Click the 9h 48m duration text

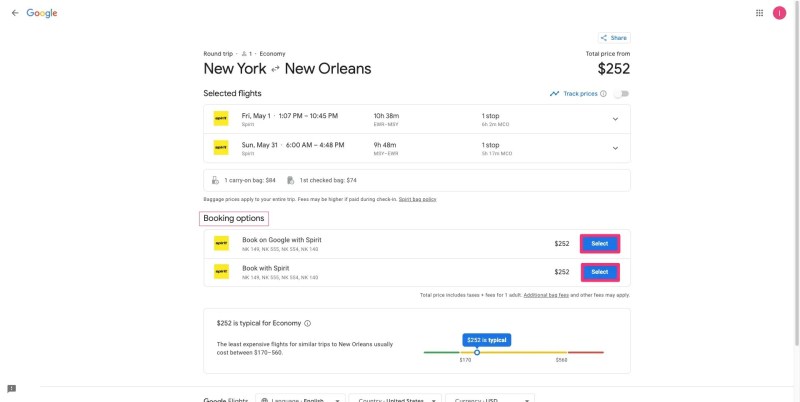(385, 145)
